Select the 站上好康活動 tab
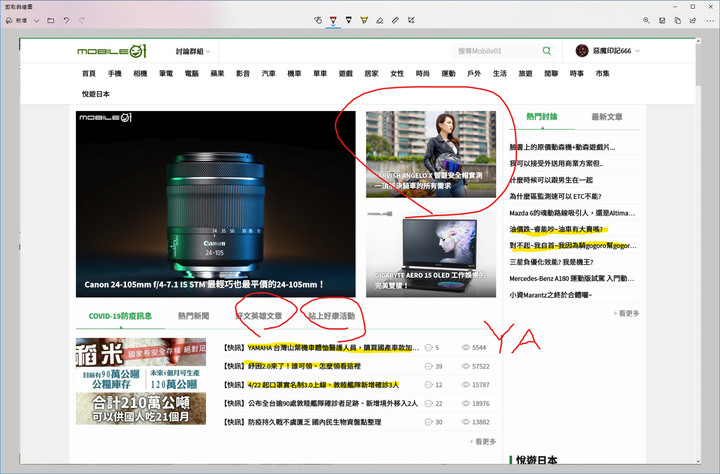This screenshot has width=720, height=474. pos(332,316)
